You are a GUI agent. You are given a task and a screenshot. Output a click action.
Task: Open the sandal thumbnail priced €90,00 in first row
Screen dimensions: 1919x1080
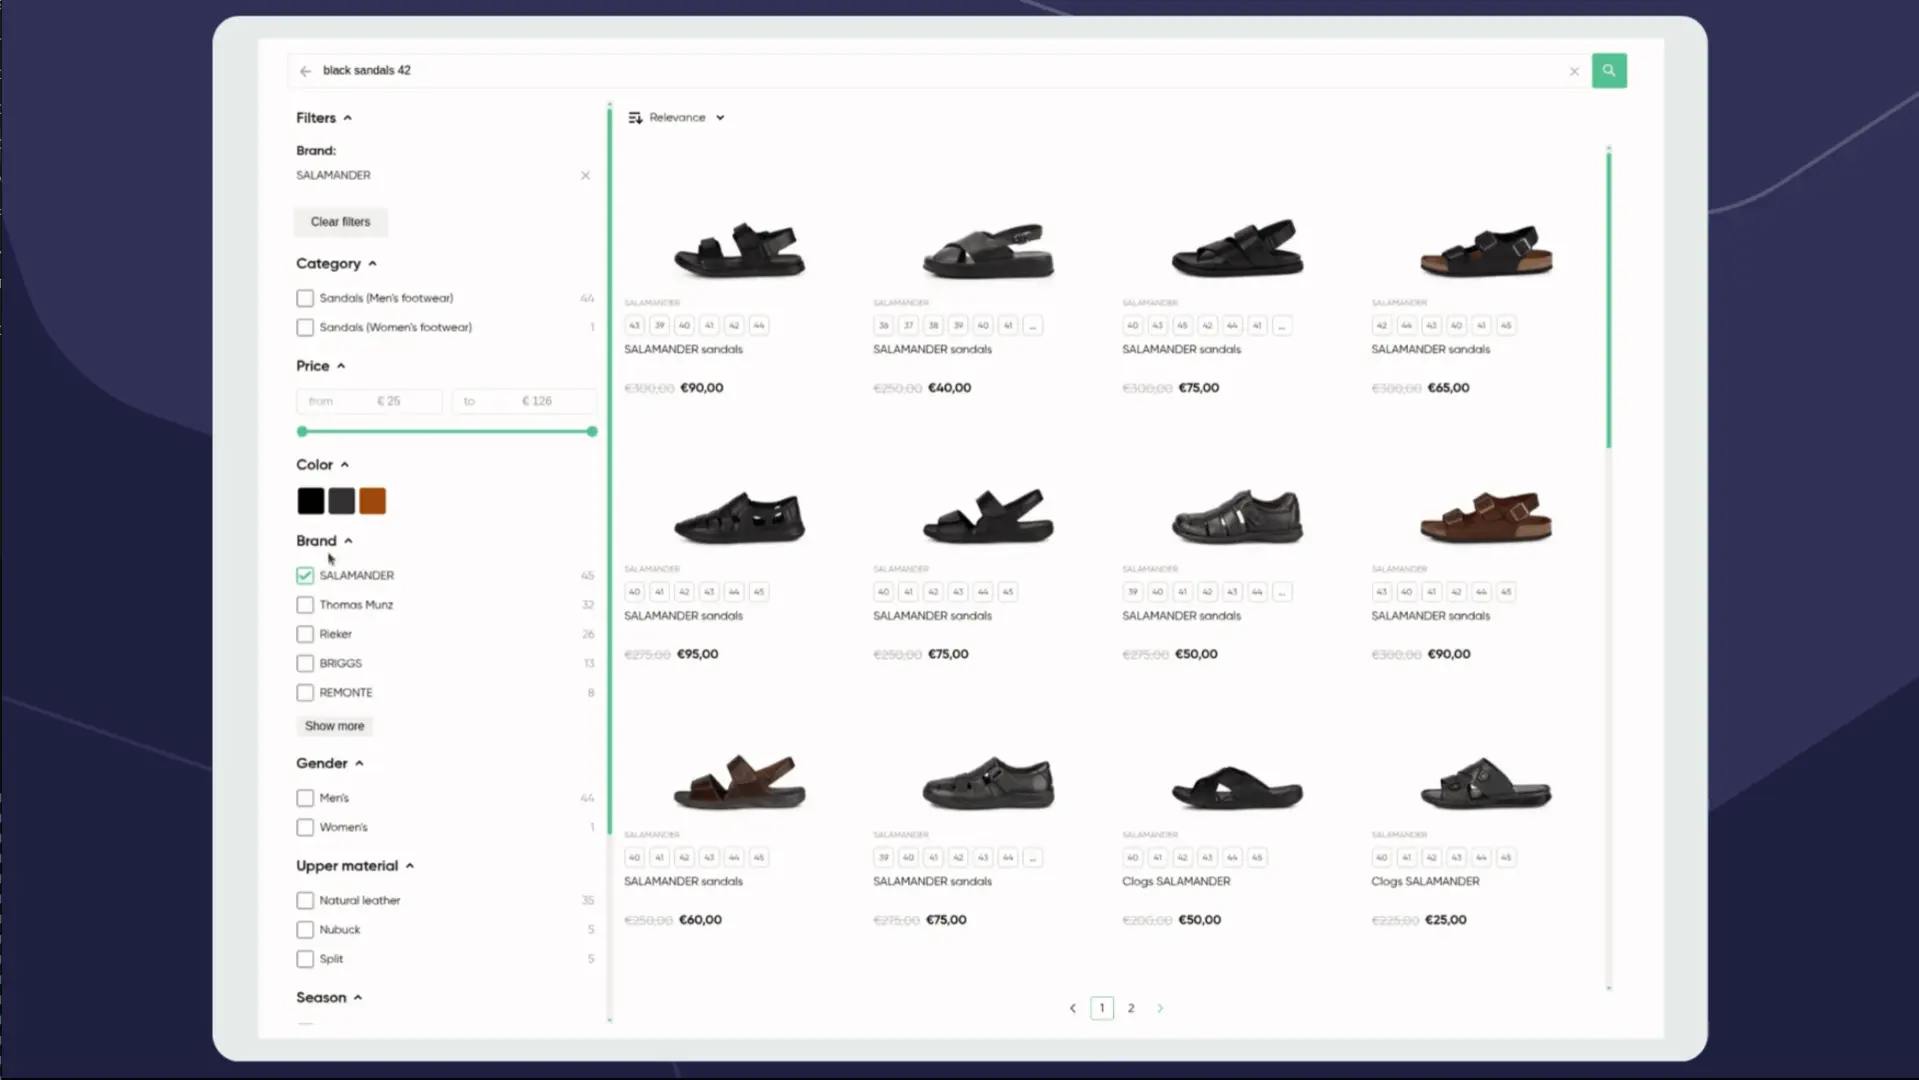(740, 250)
